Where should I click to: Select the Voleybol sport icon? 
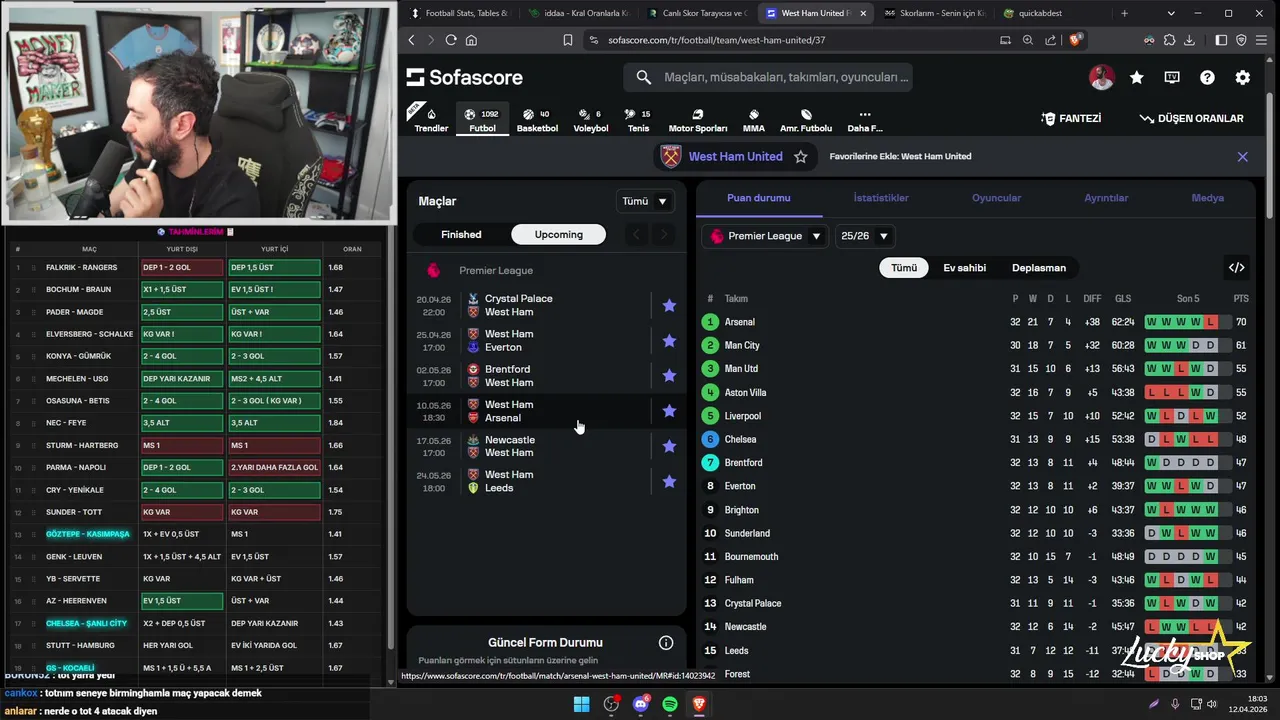coord(591,119)
